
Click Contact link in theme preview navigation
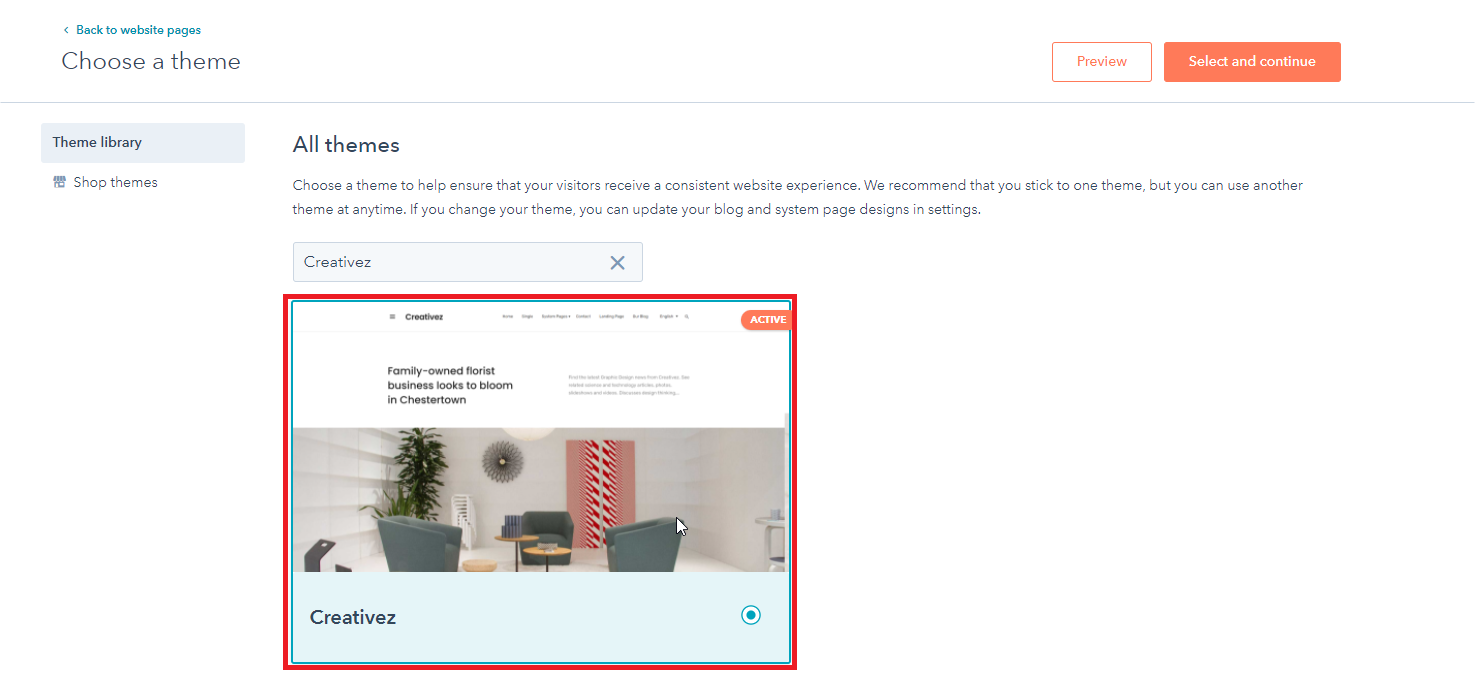coord(584,316)
